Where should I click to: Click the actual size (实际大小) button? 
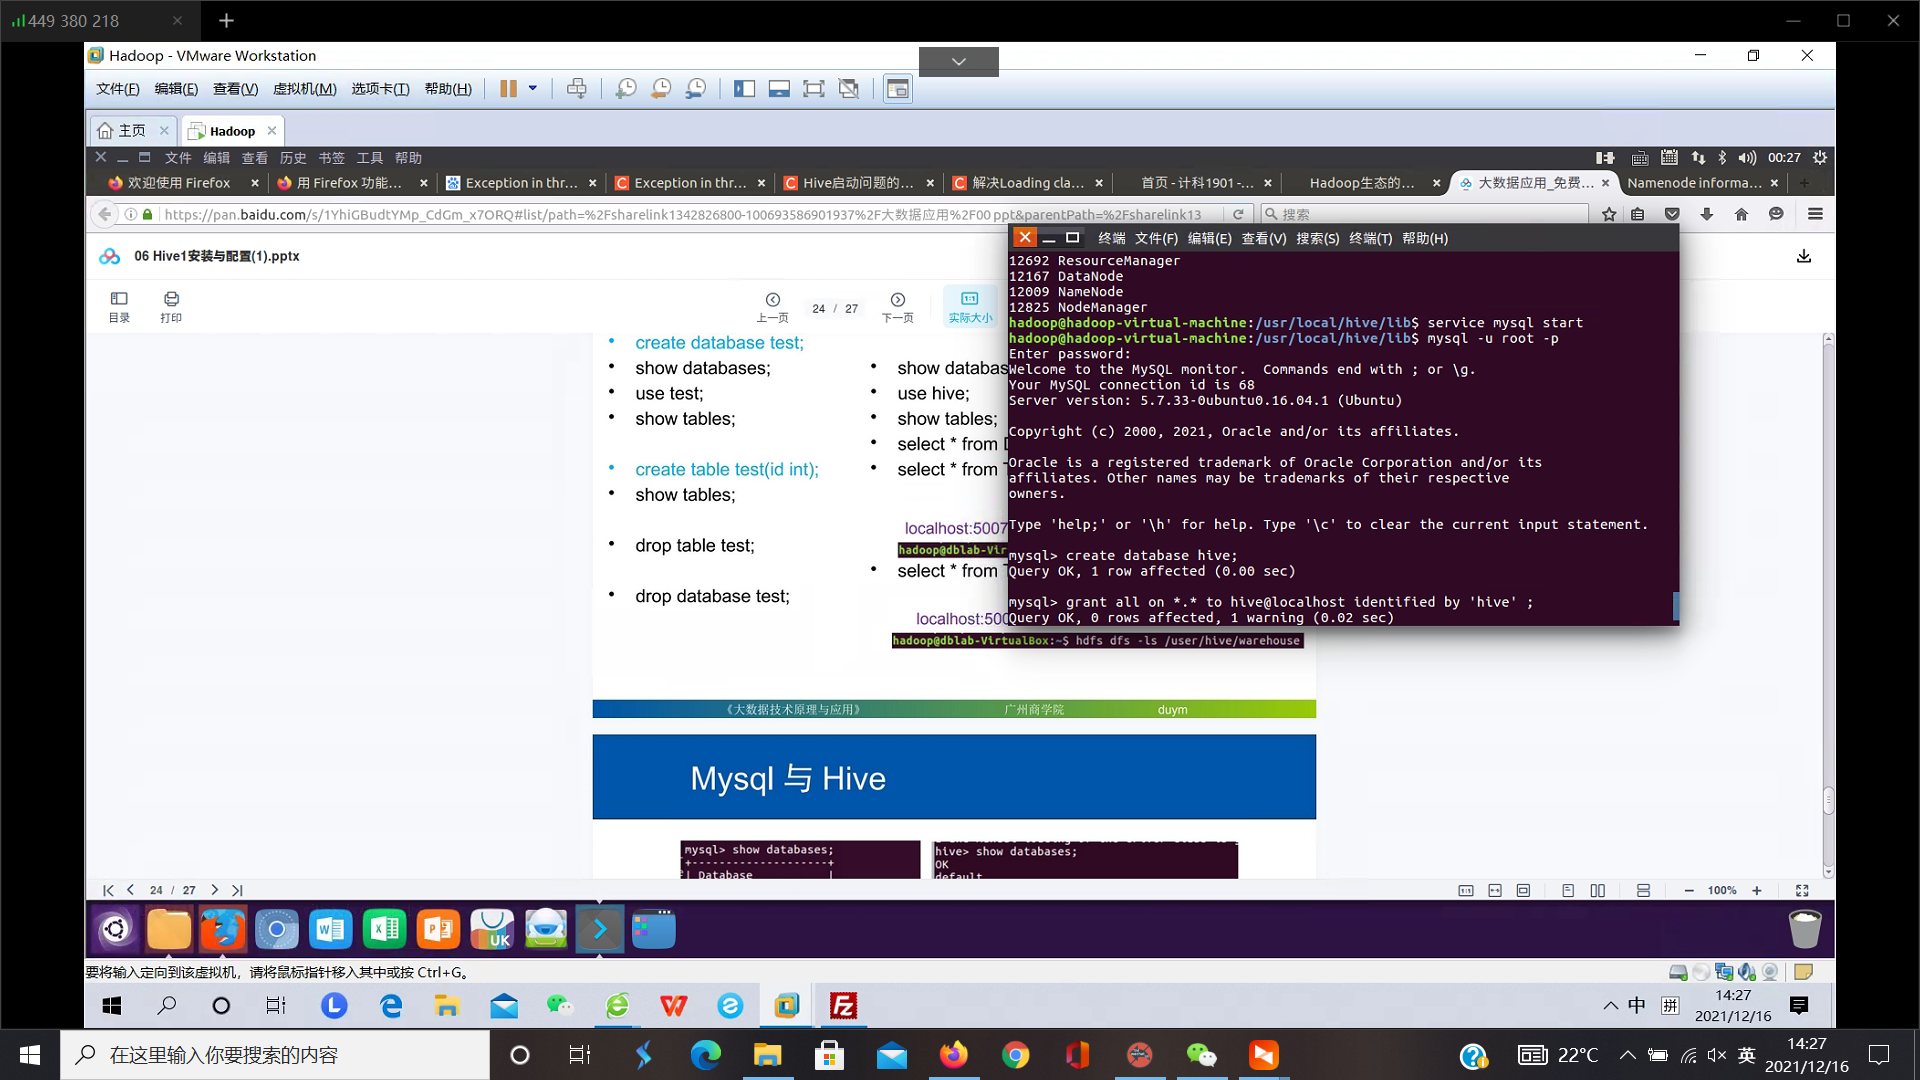[x=970, y=306]
